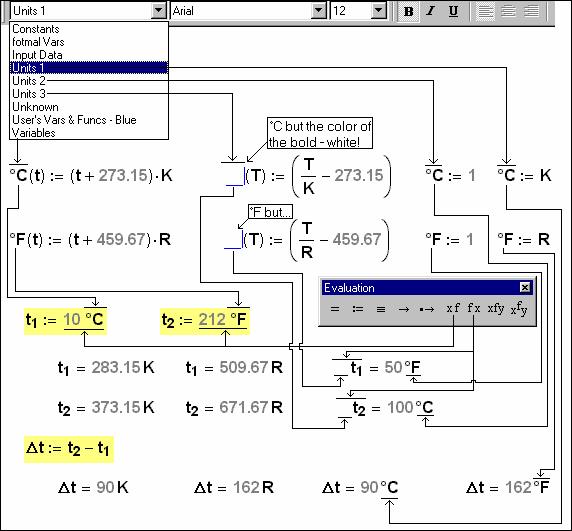Click global definition triple-bar operator icon

(381, 309)
